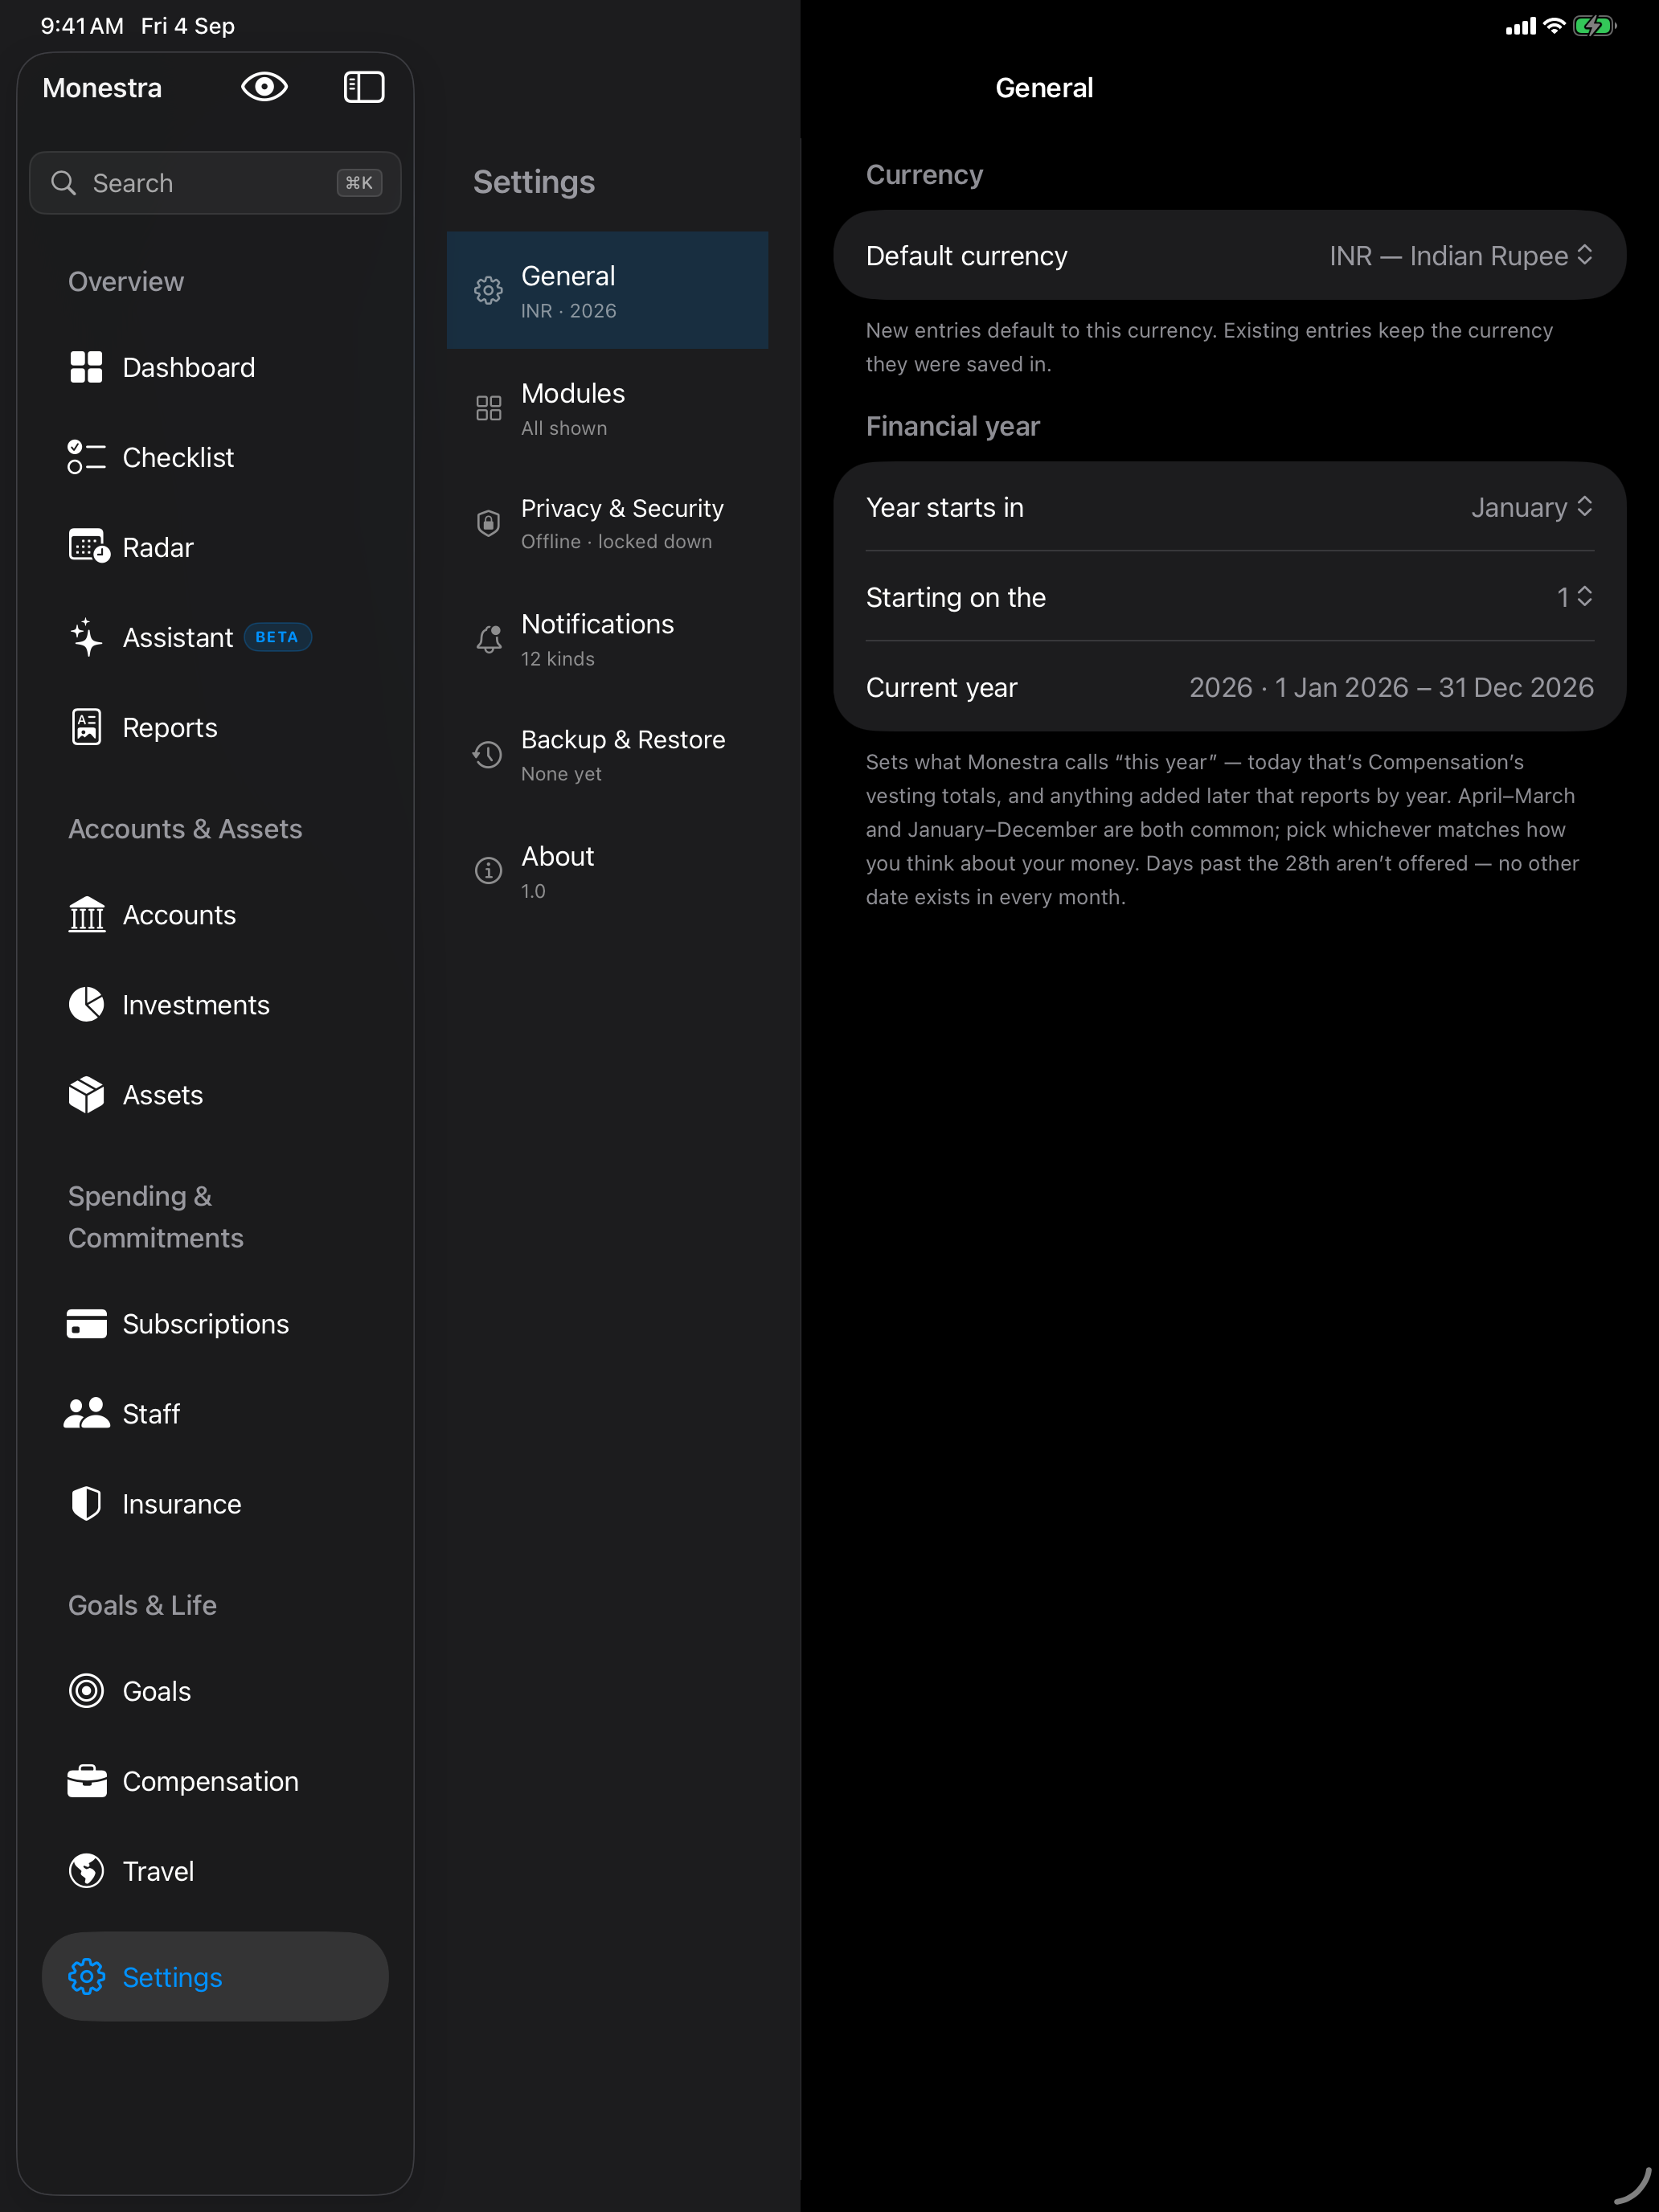Click the BETA badge next to Assistant
This screenshot has width=1659, height=2212.
[277, 637]
